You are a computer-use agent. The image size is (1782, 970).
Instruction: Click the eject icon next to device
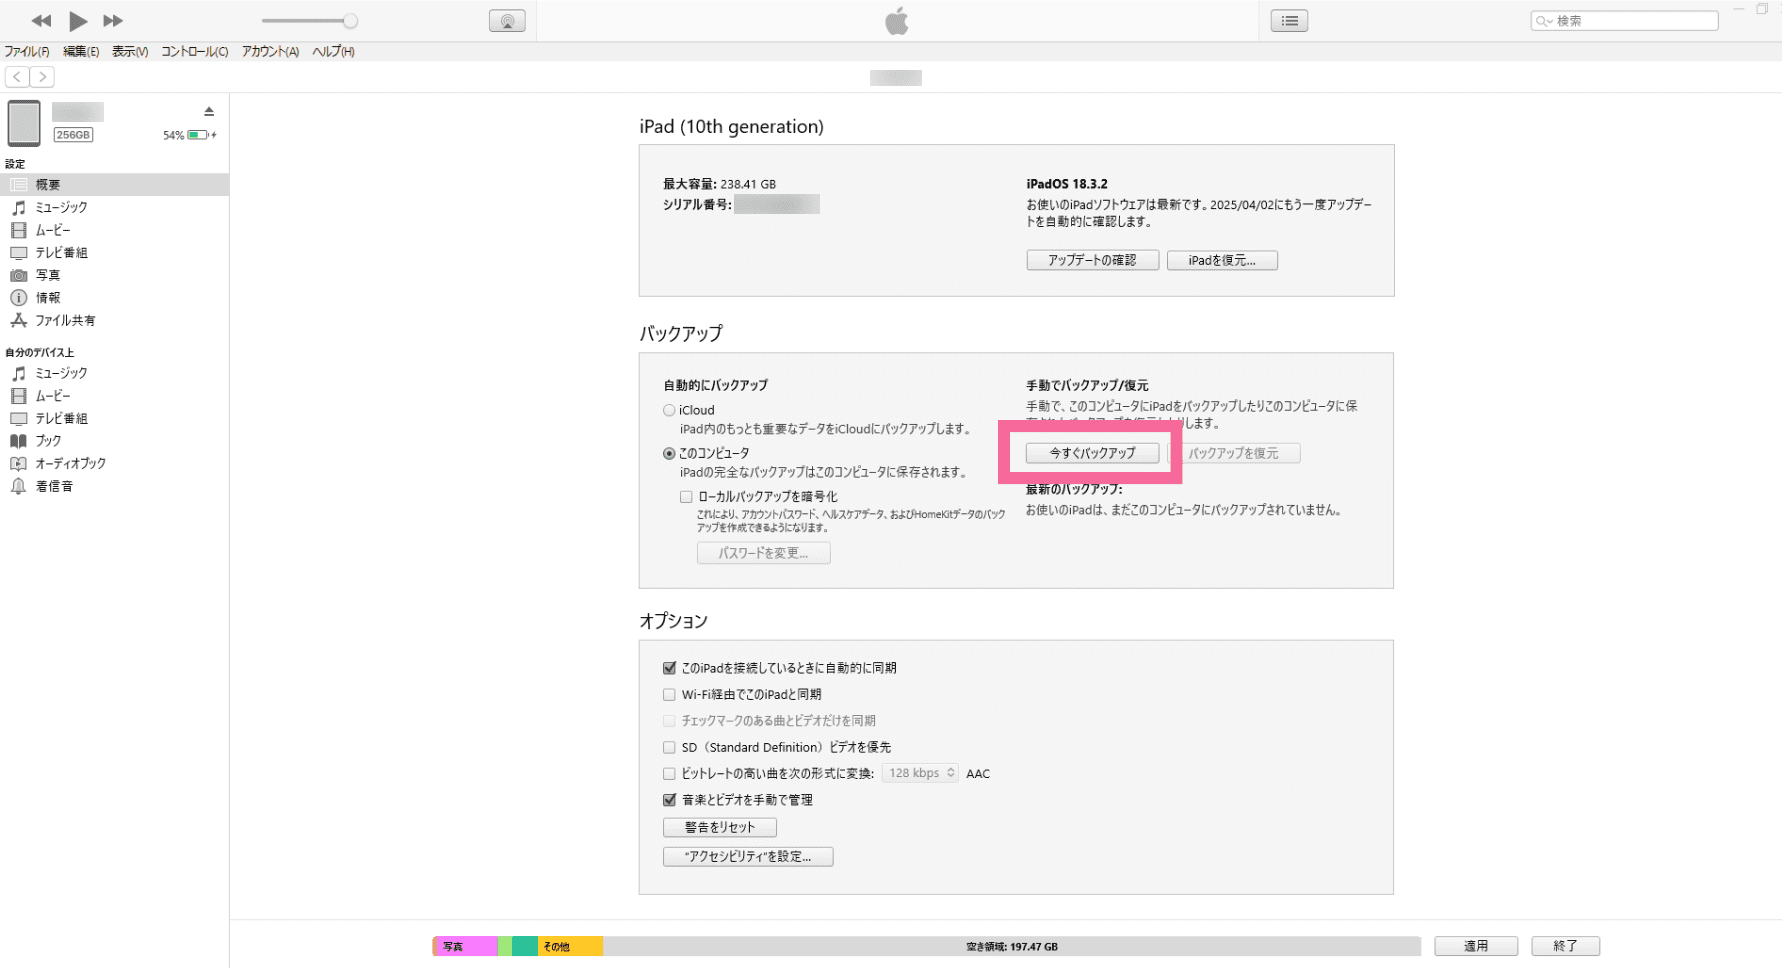(x=209, y=112)
